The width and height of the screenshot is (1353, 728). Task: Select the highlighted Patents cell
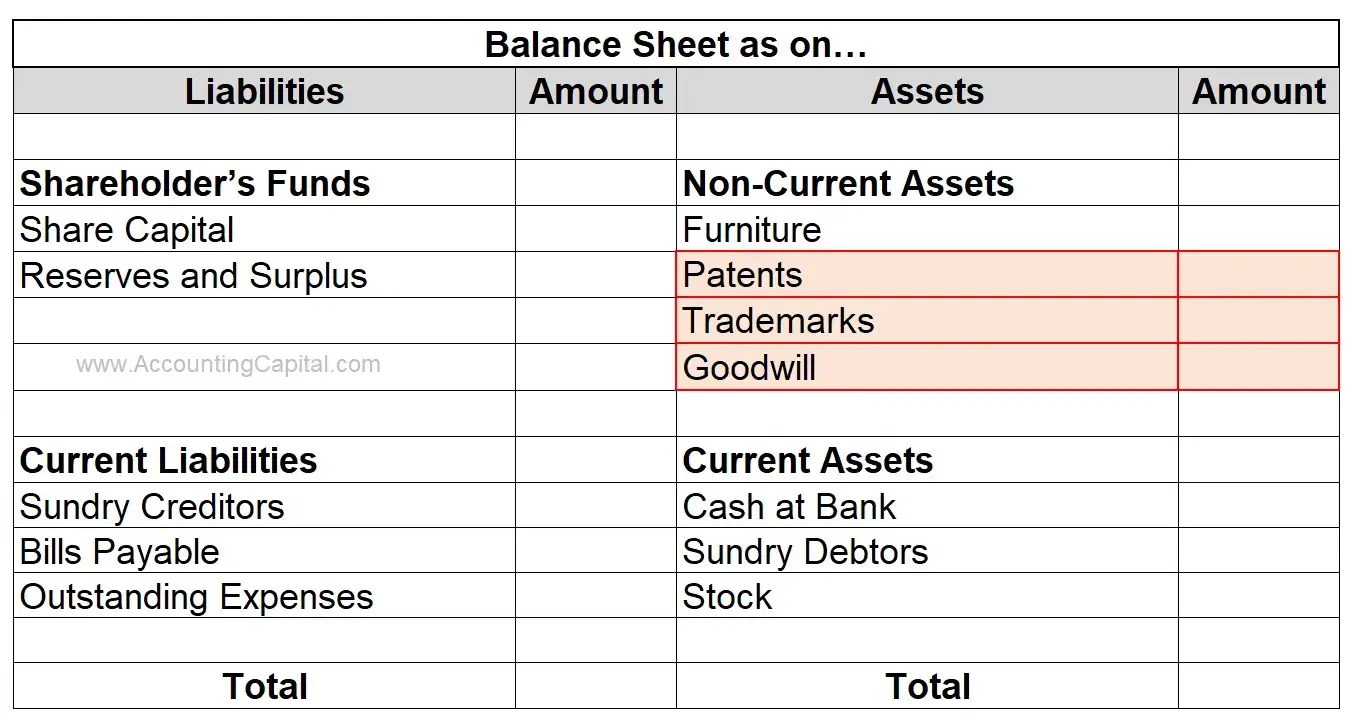[927, 274]
